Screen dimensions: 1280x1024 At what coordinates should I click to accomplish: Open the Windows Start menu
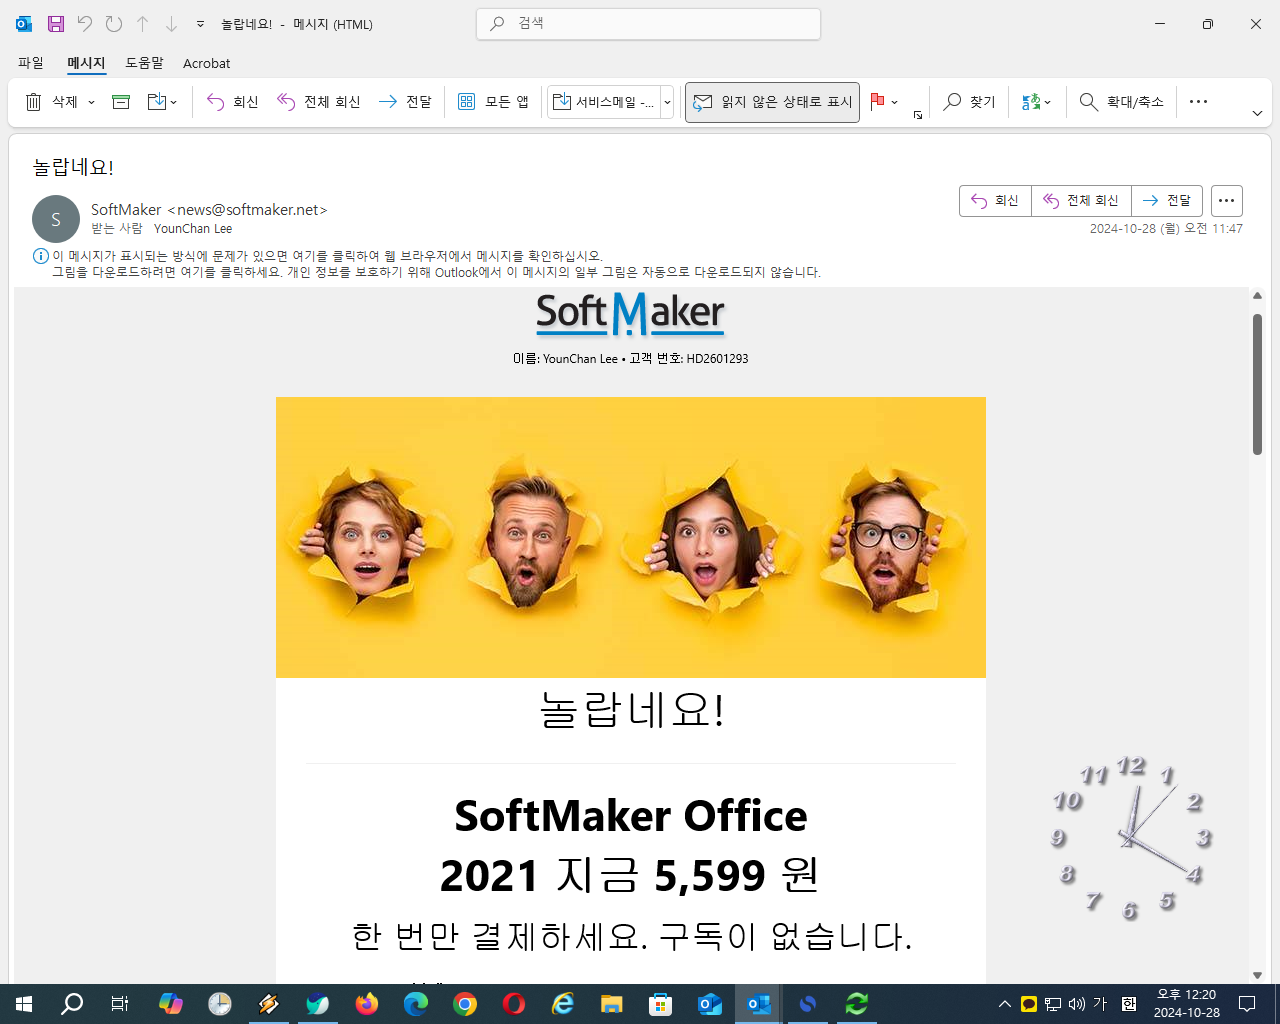tap(24, 1004)
